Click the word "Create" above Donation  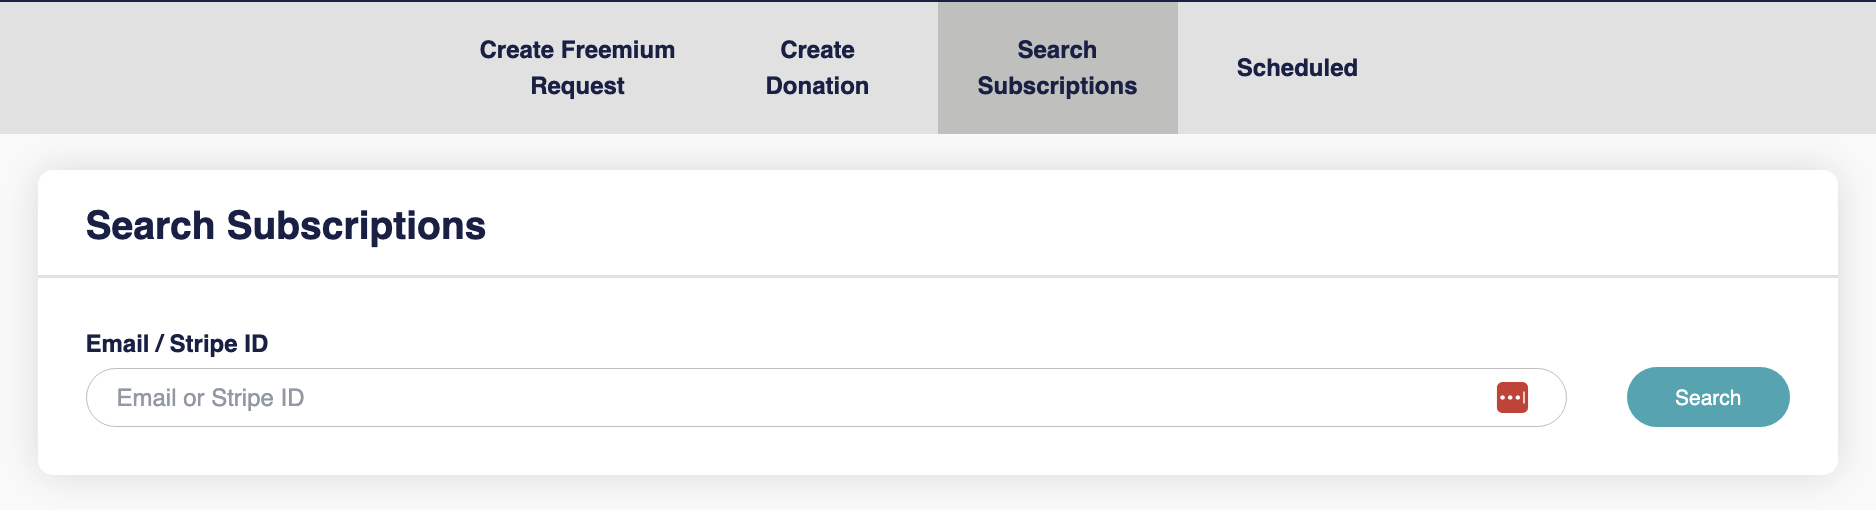(x=817, y=50)
